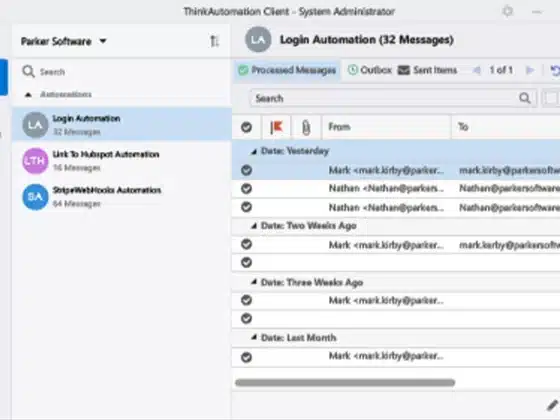Viewport: 560px width, 420px height.
Task: Select Mark's sender cell under Three Weeks Ago
Action: (386, 301)
